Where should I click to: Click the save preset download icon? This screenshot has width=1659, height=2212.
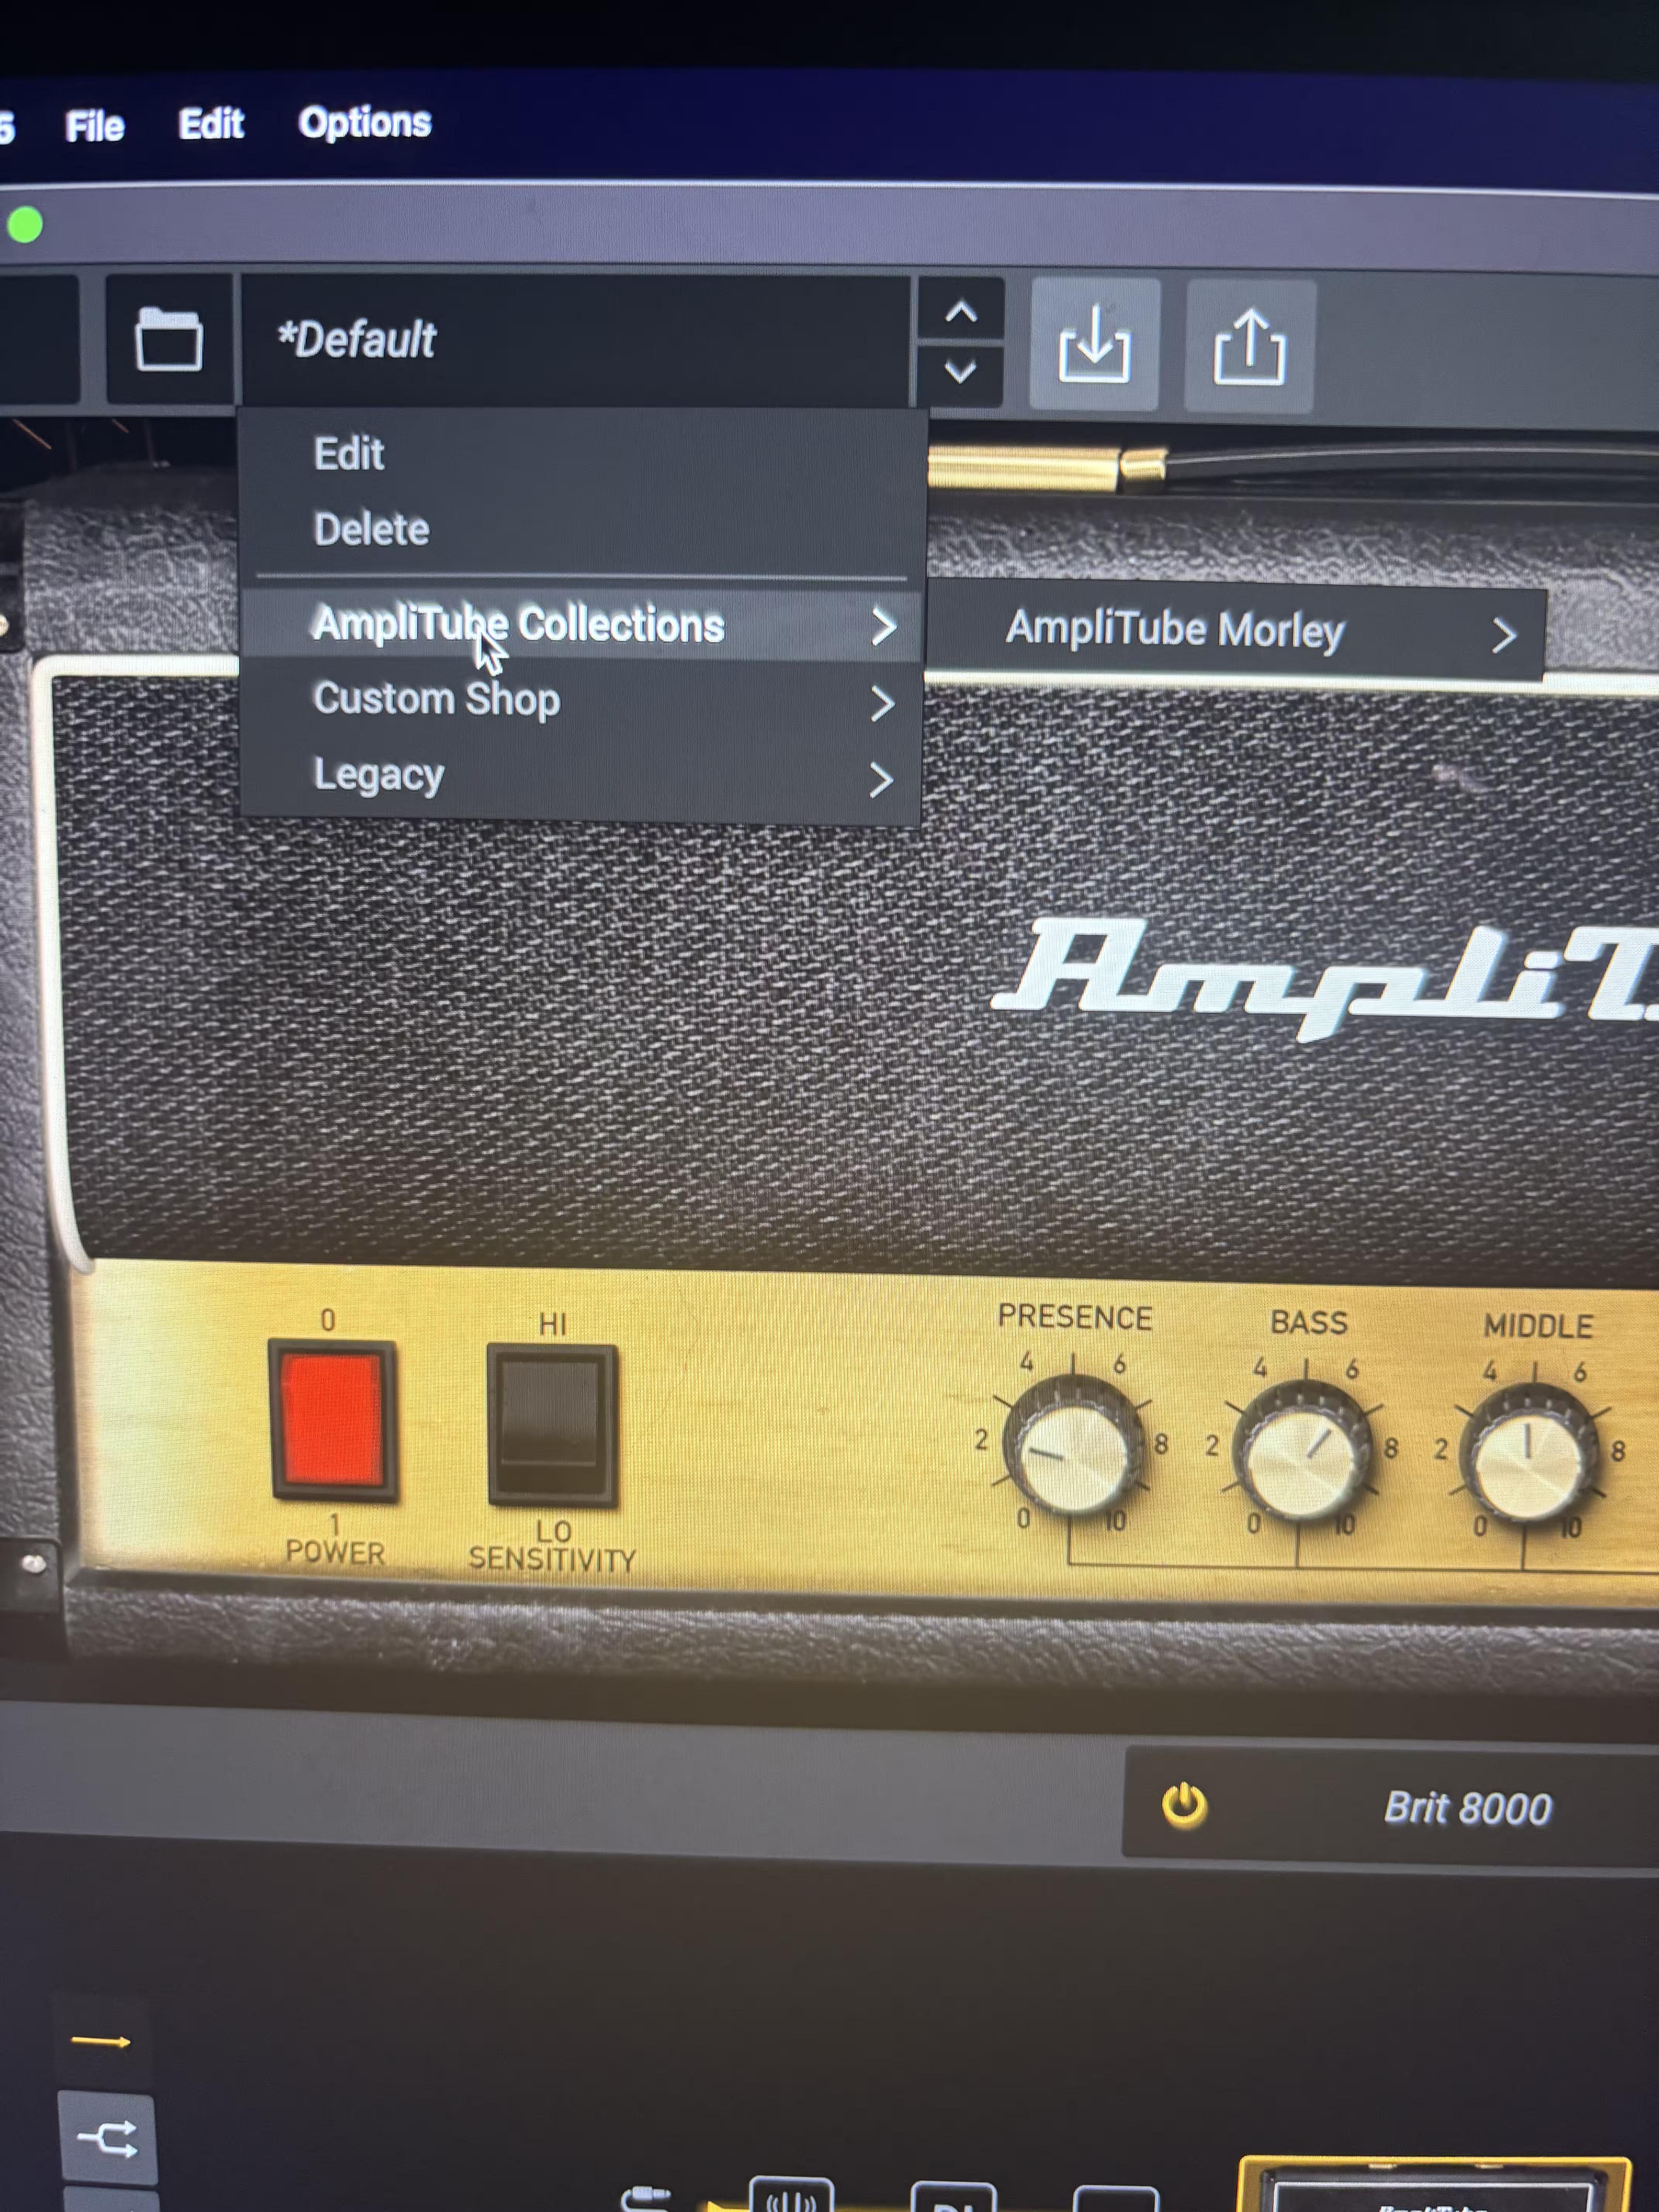click(1095, 345)
